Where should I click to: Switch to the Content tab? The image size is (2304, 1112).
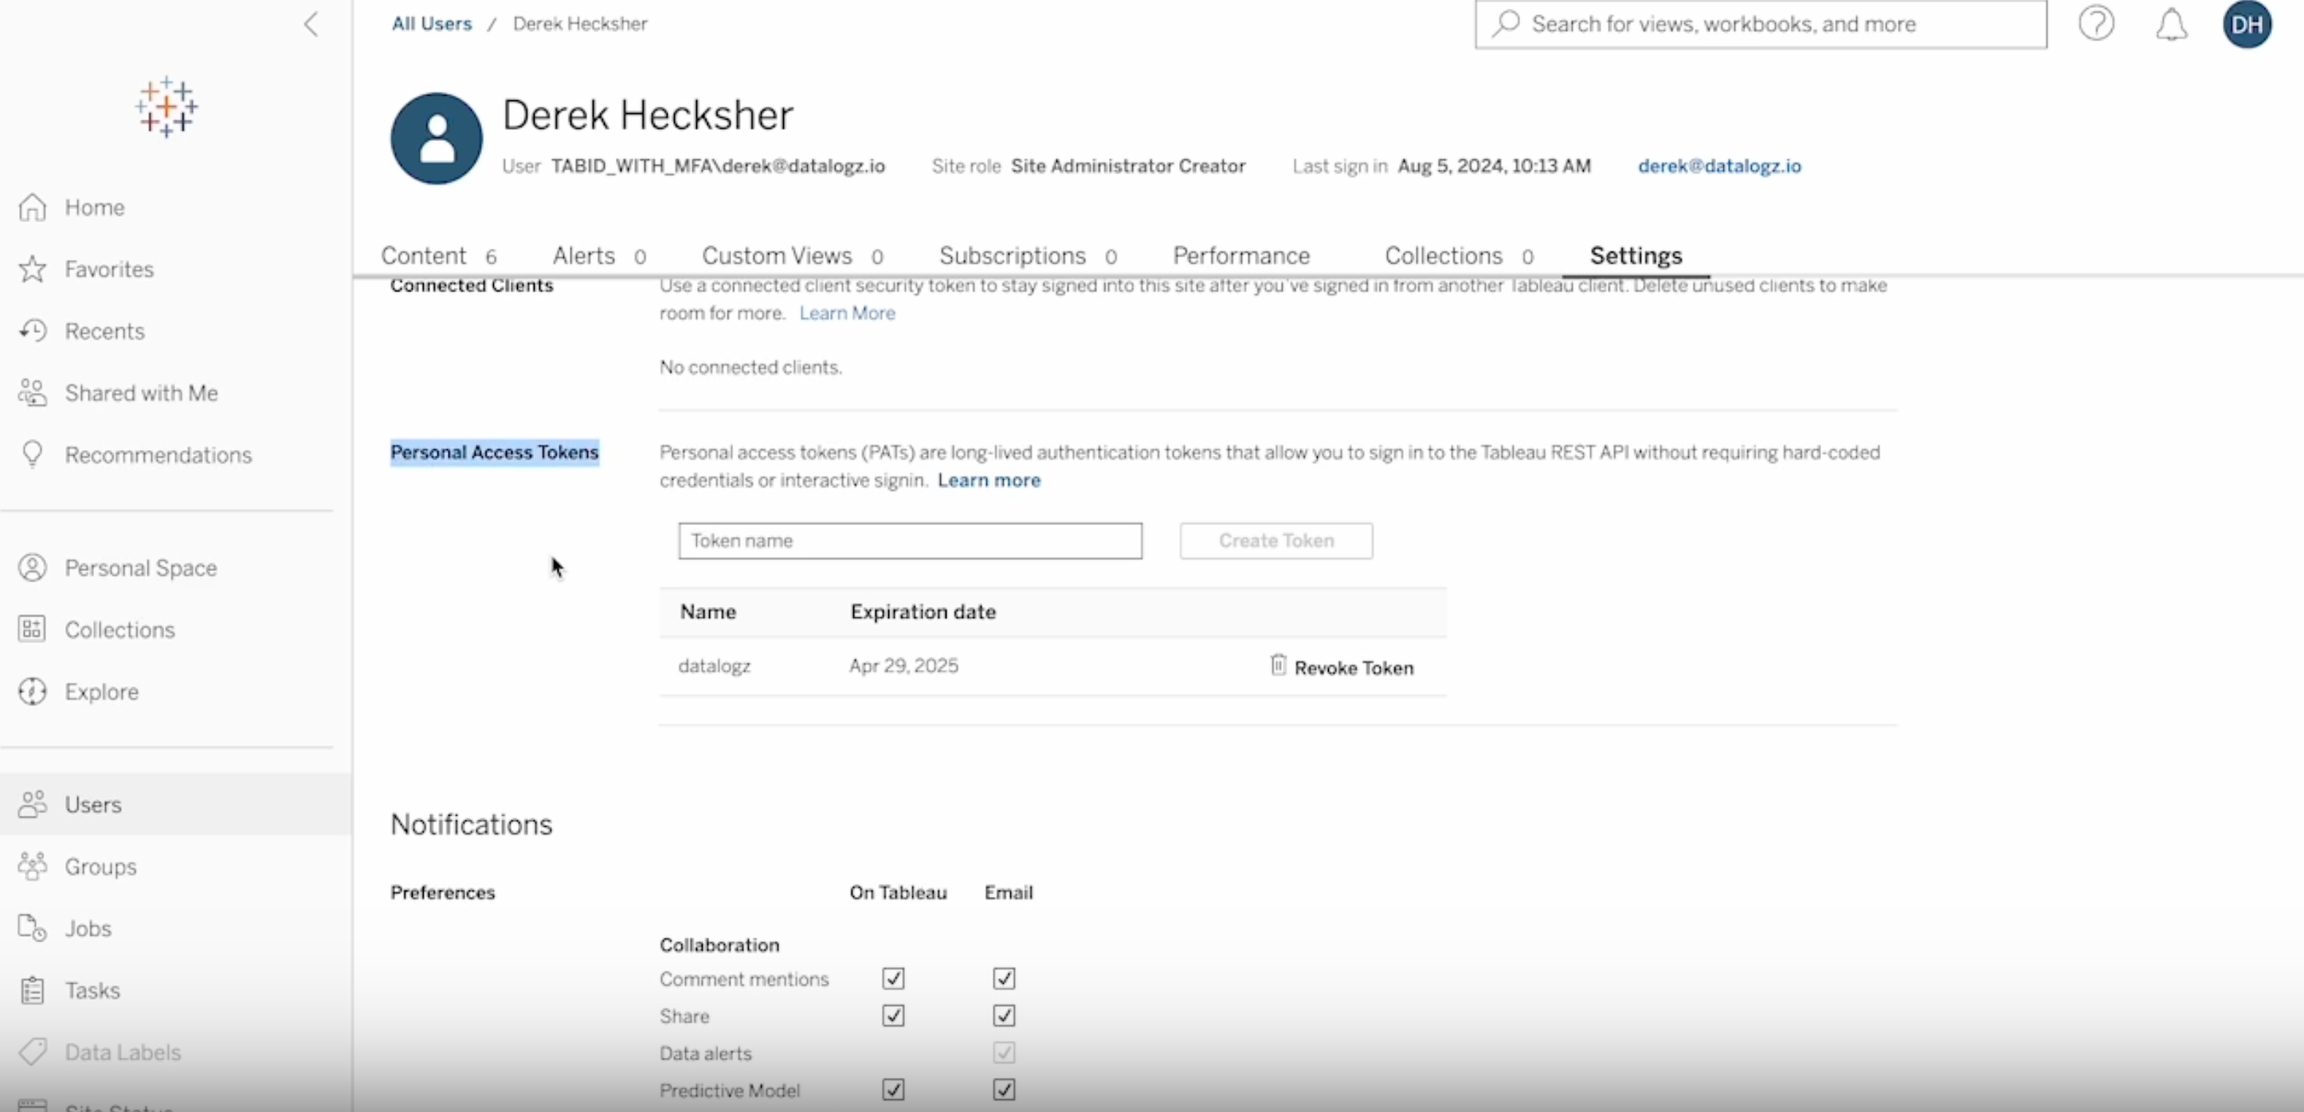pos(424,256)
